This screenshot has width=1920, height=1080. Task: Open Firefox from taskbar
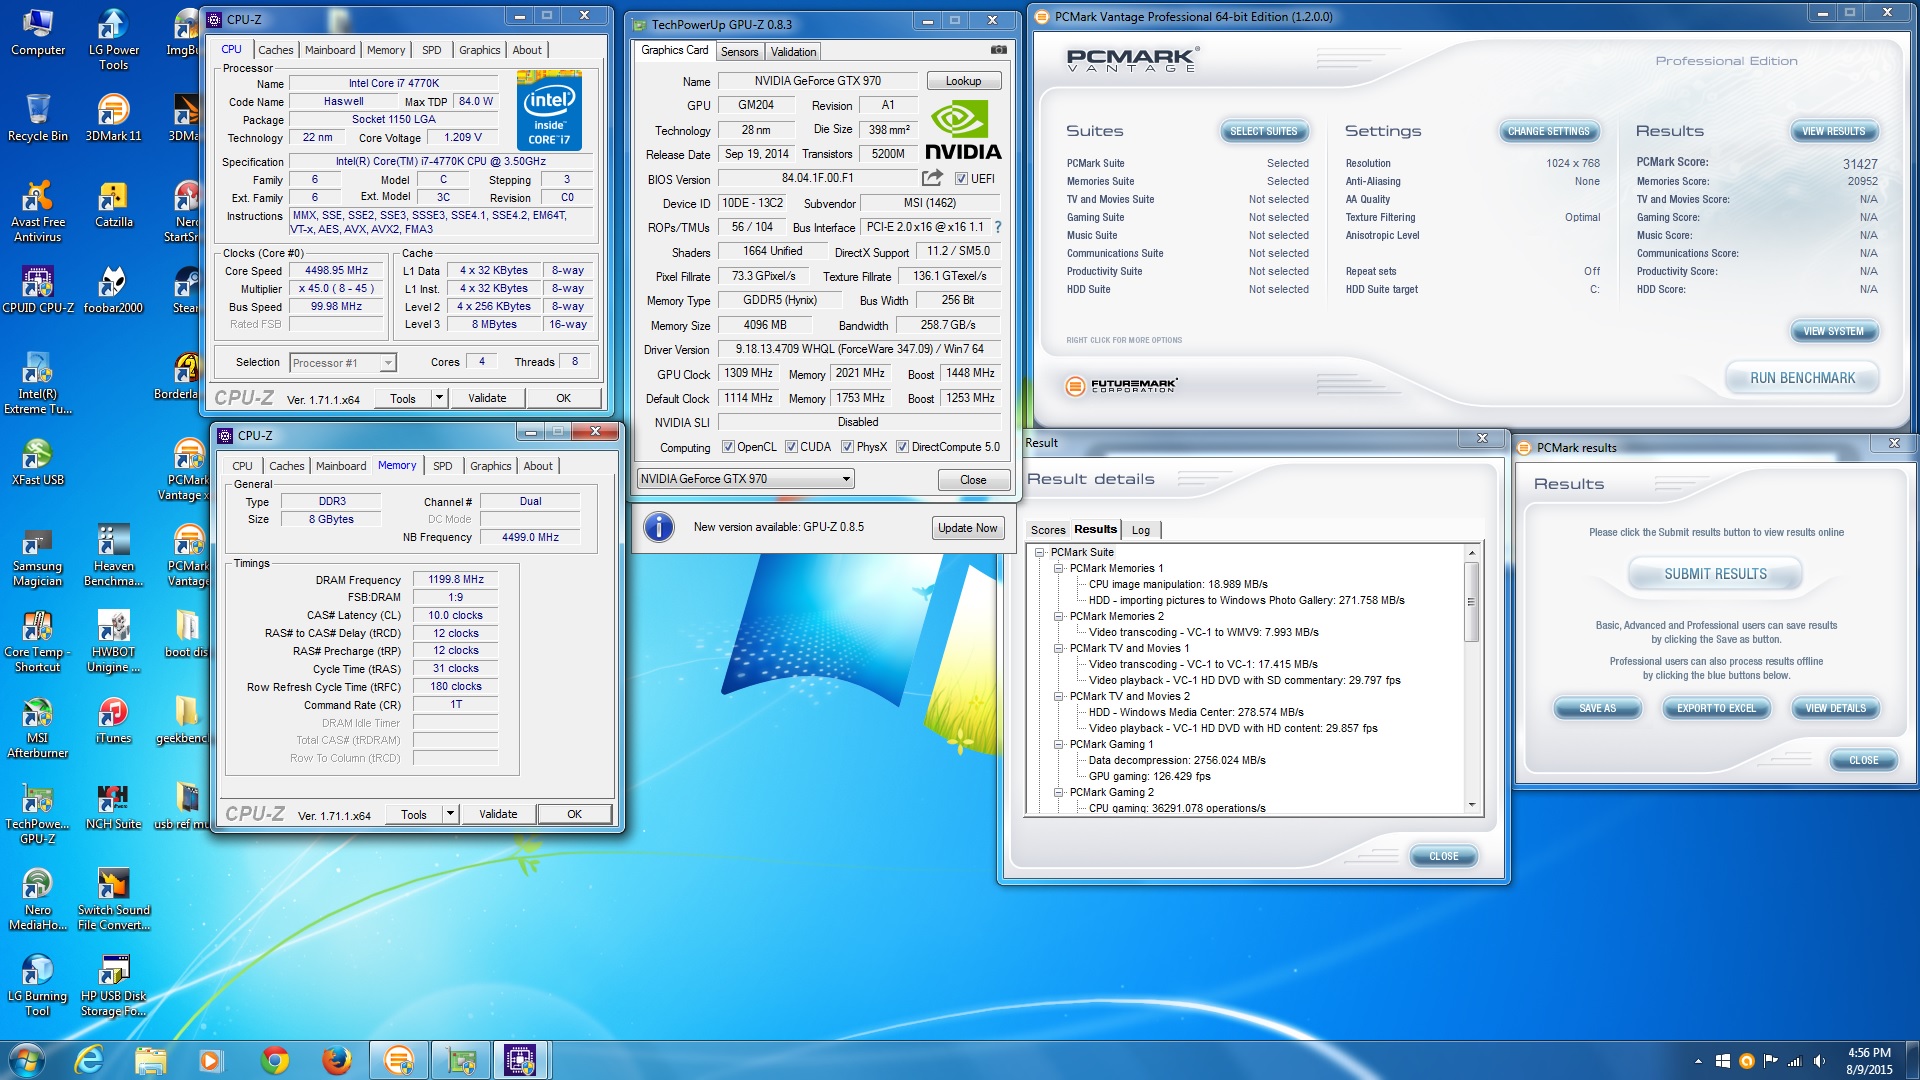click(x=337, y=1060)
